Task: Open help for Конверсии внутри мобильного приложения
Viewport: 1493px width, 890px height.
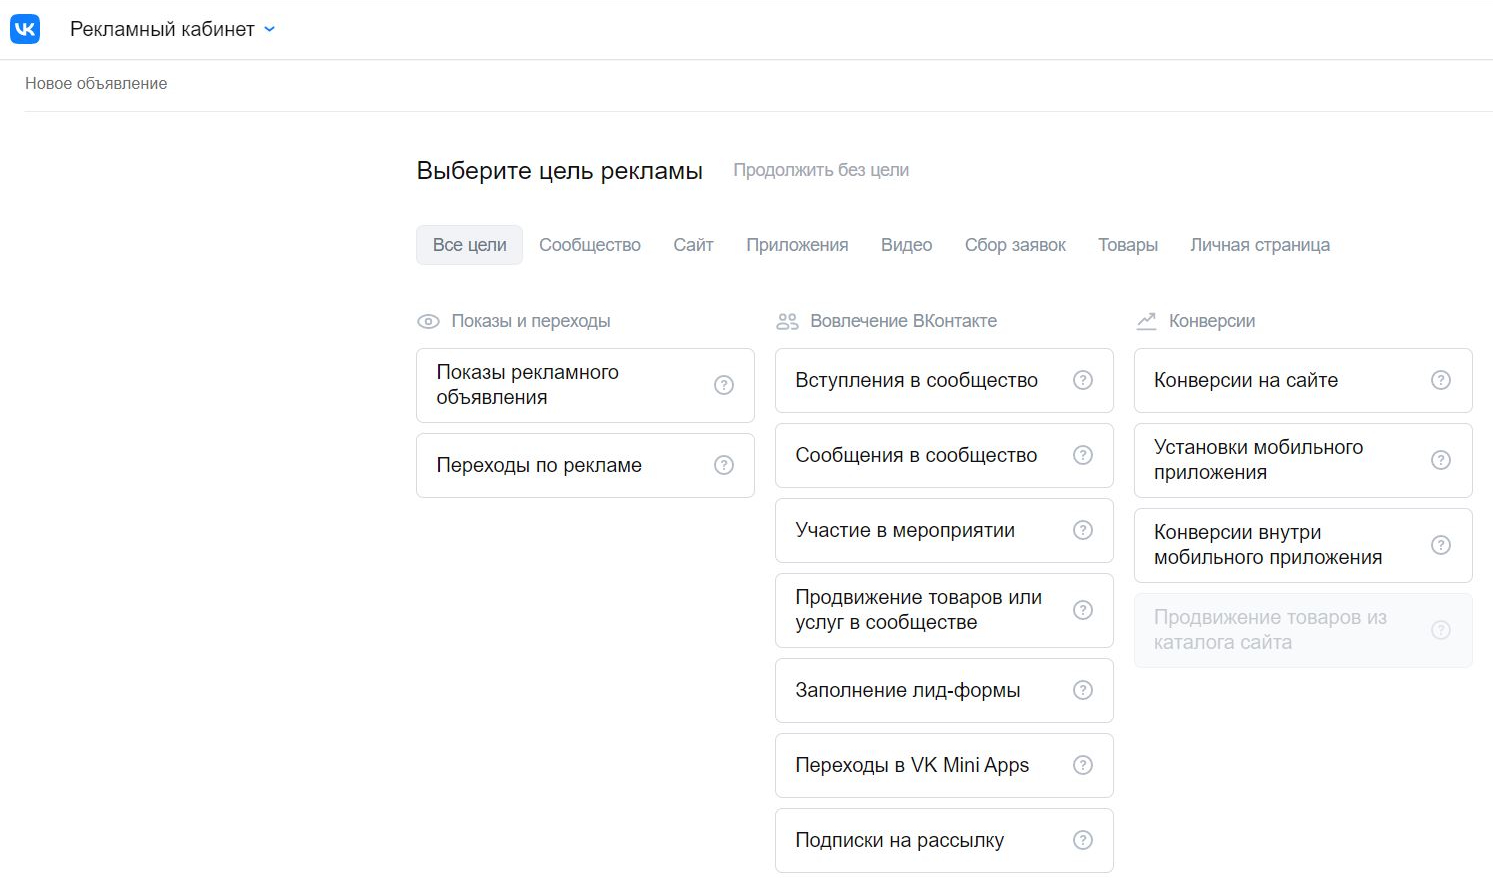Action: tap(1441, 545)
